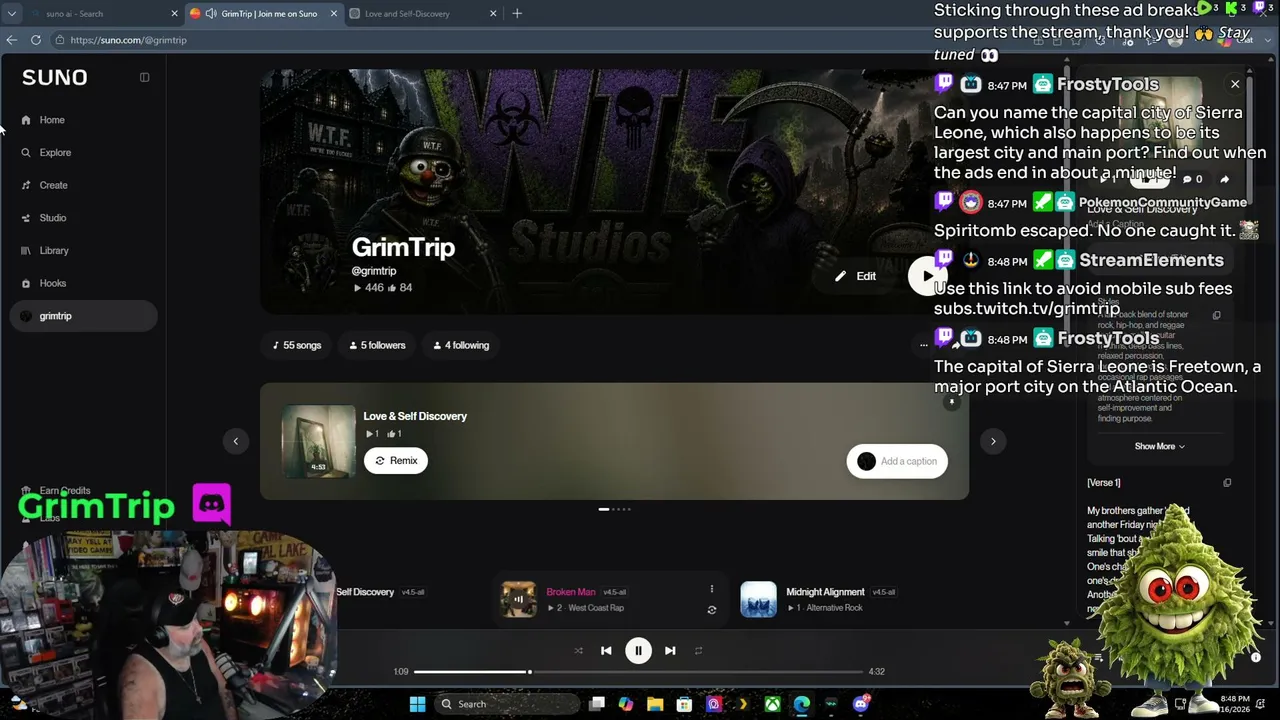
Task: Open the Windows Start menu
Action: (417, 704)
